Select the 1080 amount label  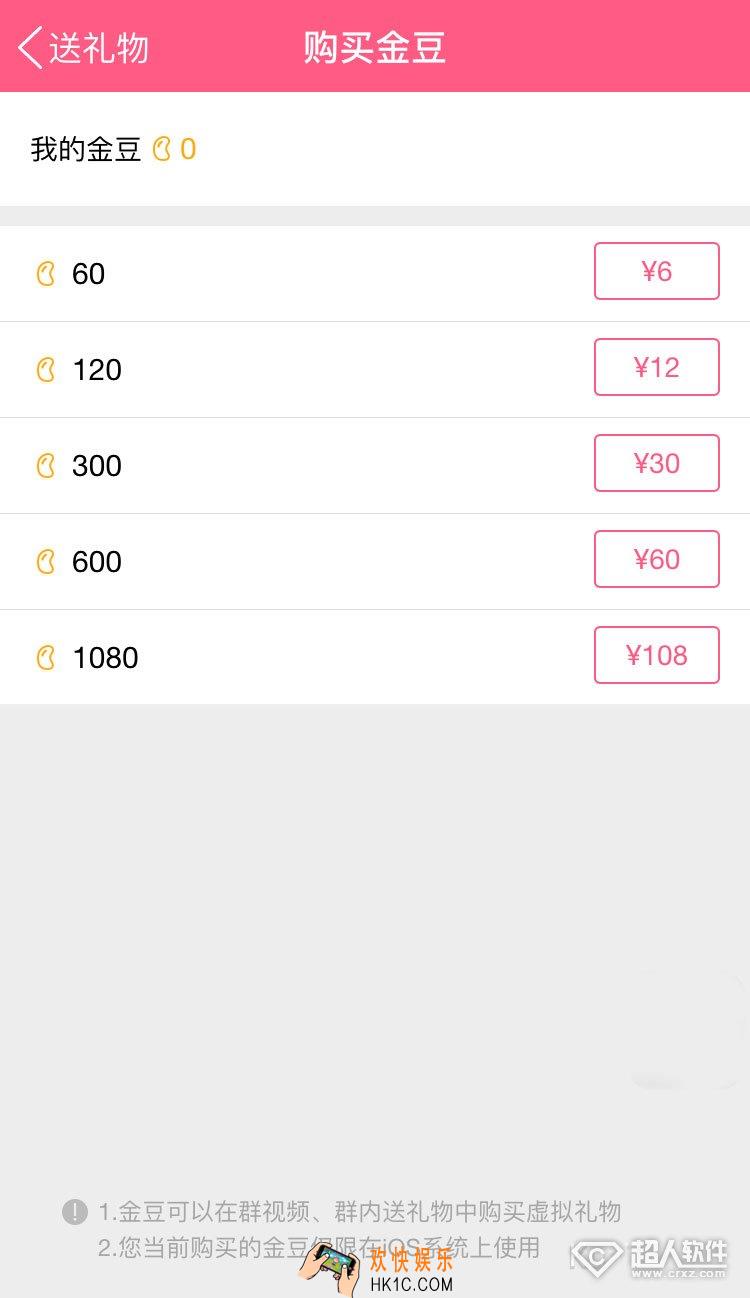[105, 658]
